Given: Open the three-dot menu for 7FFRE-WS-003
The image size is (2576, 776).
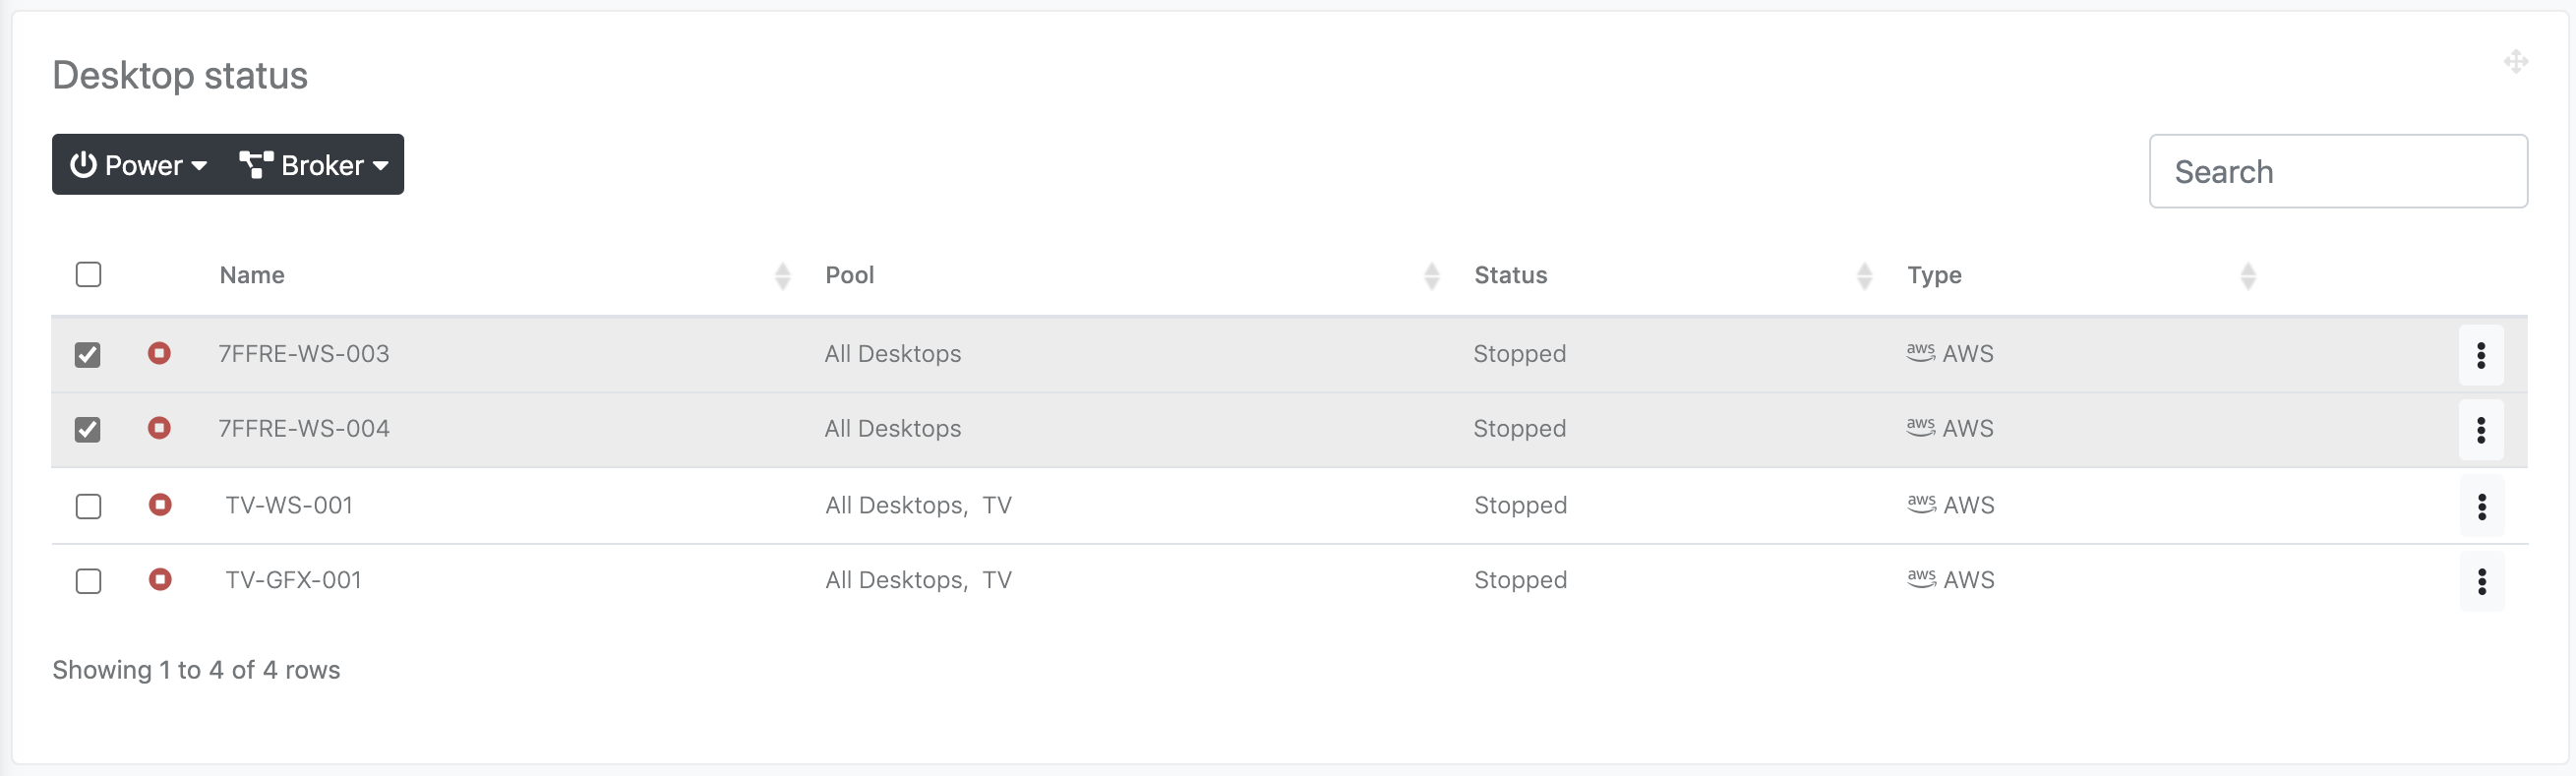Looking at the screenshot, I should (x=2480, y=355).
